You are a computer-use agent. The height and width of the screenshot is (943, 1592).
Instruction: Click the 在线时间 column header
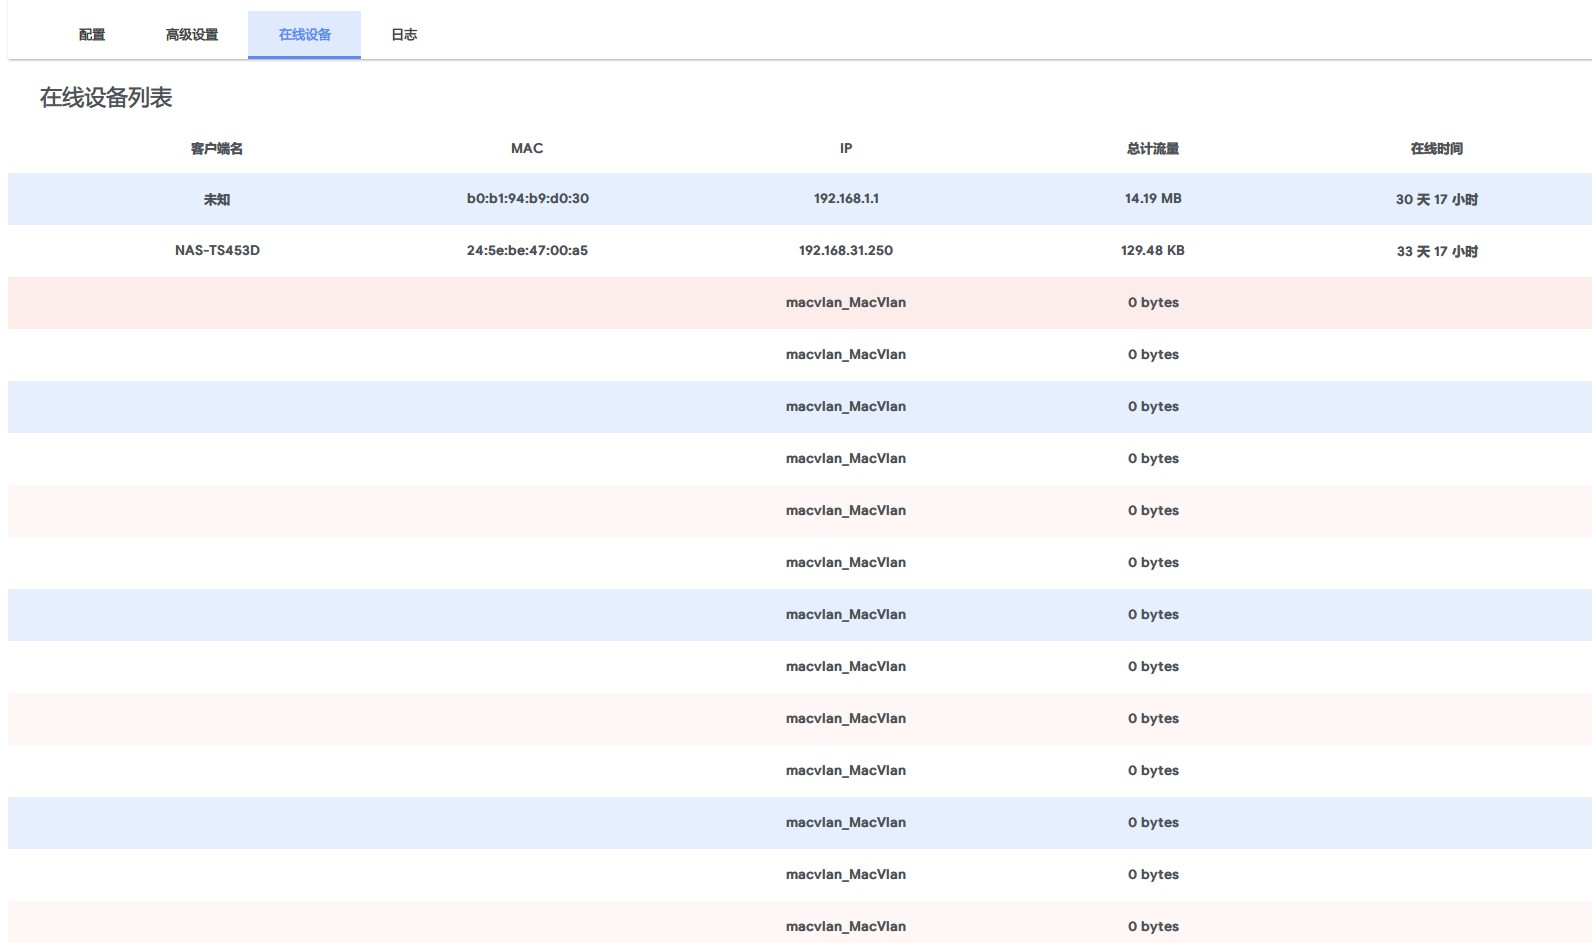[1437, 148]
